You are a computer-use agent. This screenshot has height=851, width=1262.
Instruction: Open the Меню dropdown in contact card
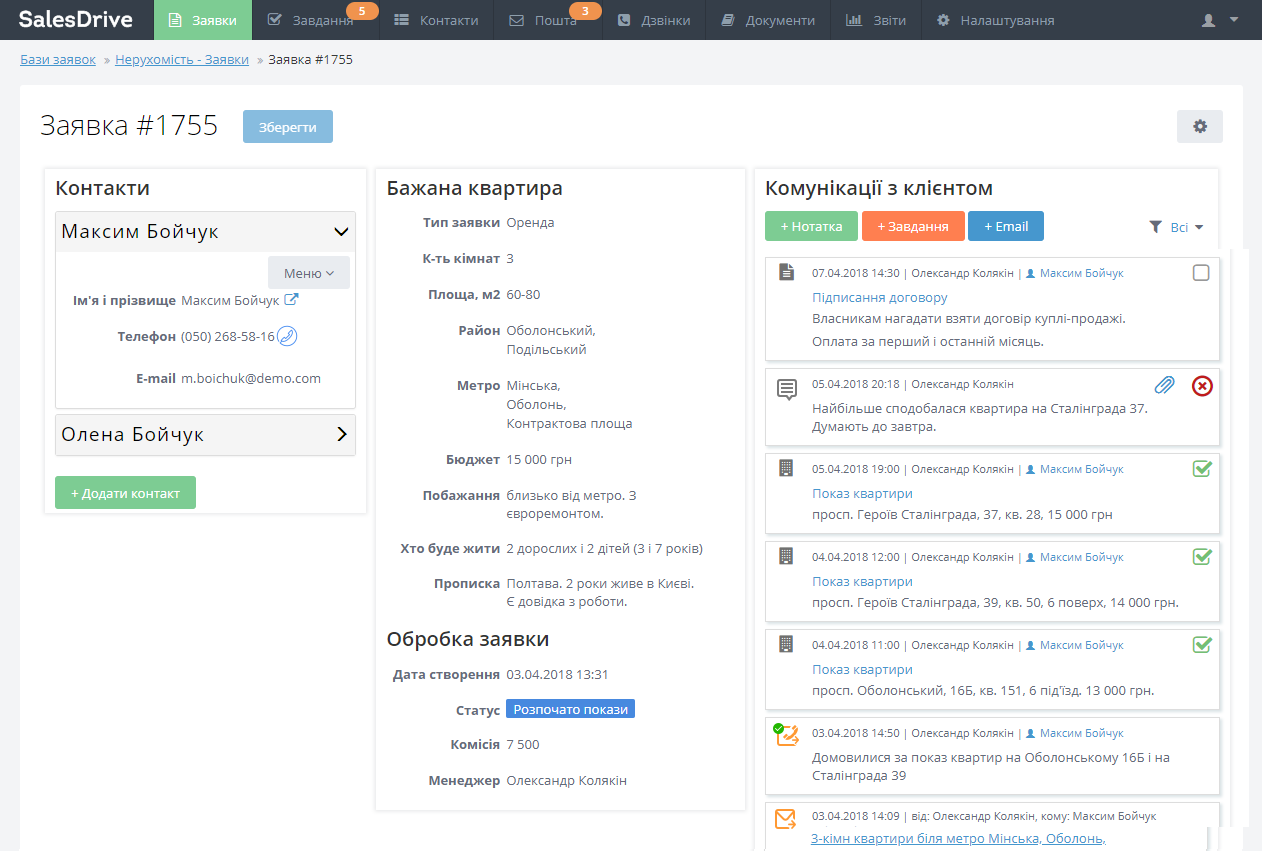308,273
